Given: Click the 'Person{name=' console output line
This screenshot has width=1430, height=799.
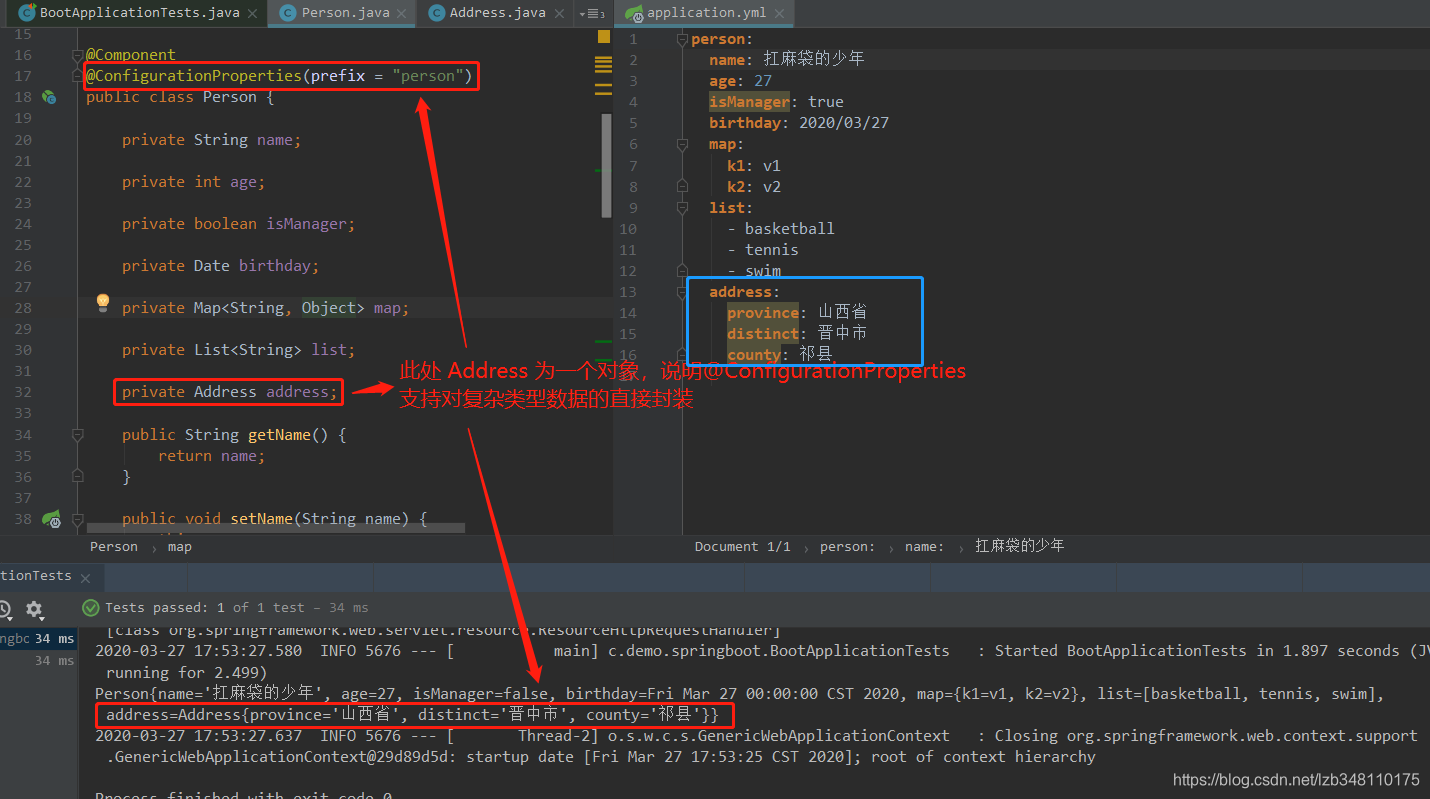Looking at the screenshot, I should tap(739, 694).
